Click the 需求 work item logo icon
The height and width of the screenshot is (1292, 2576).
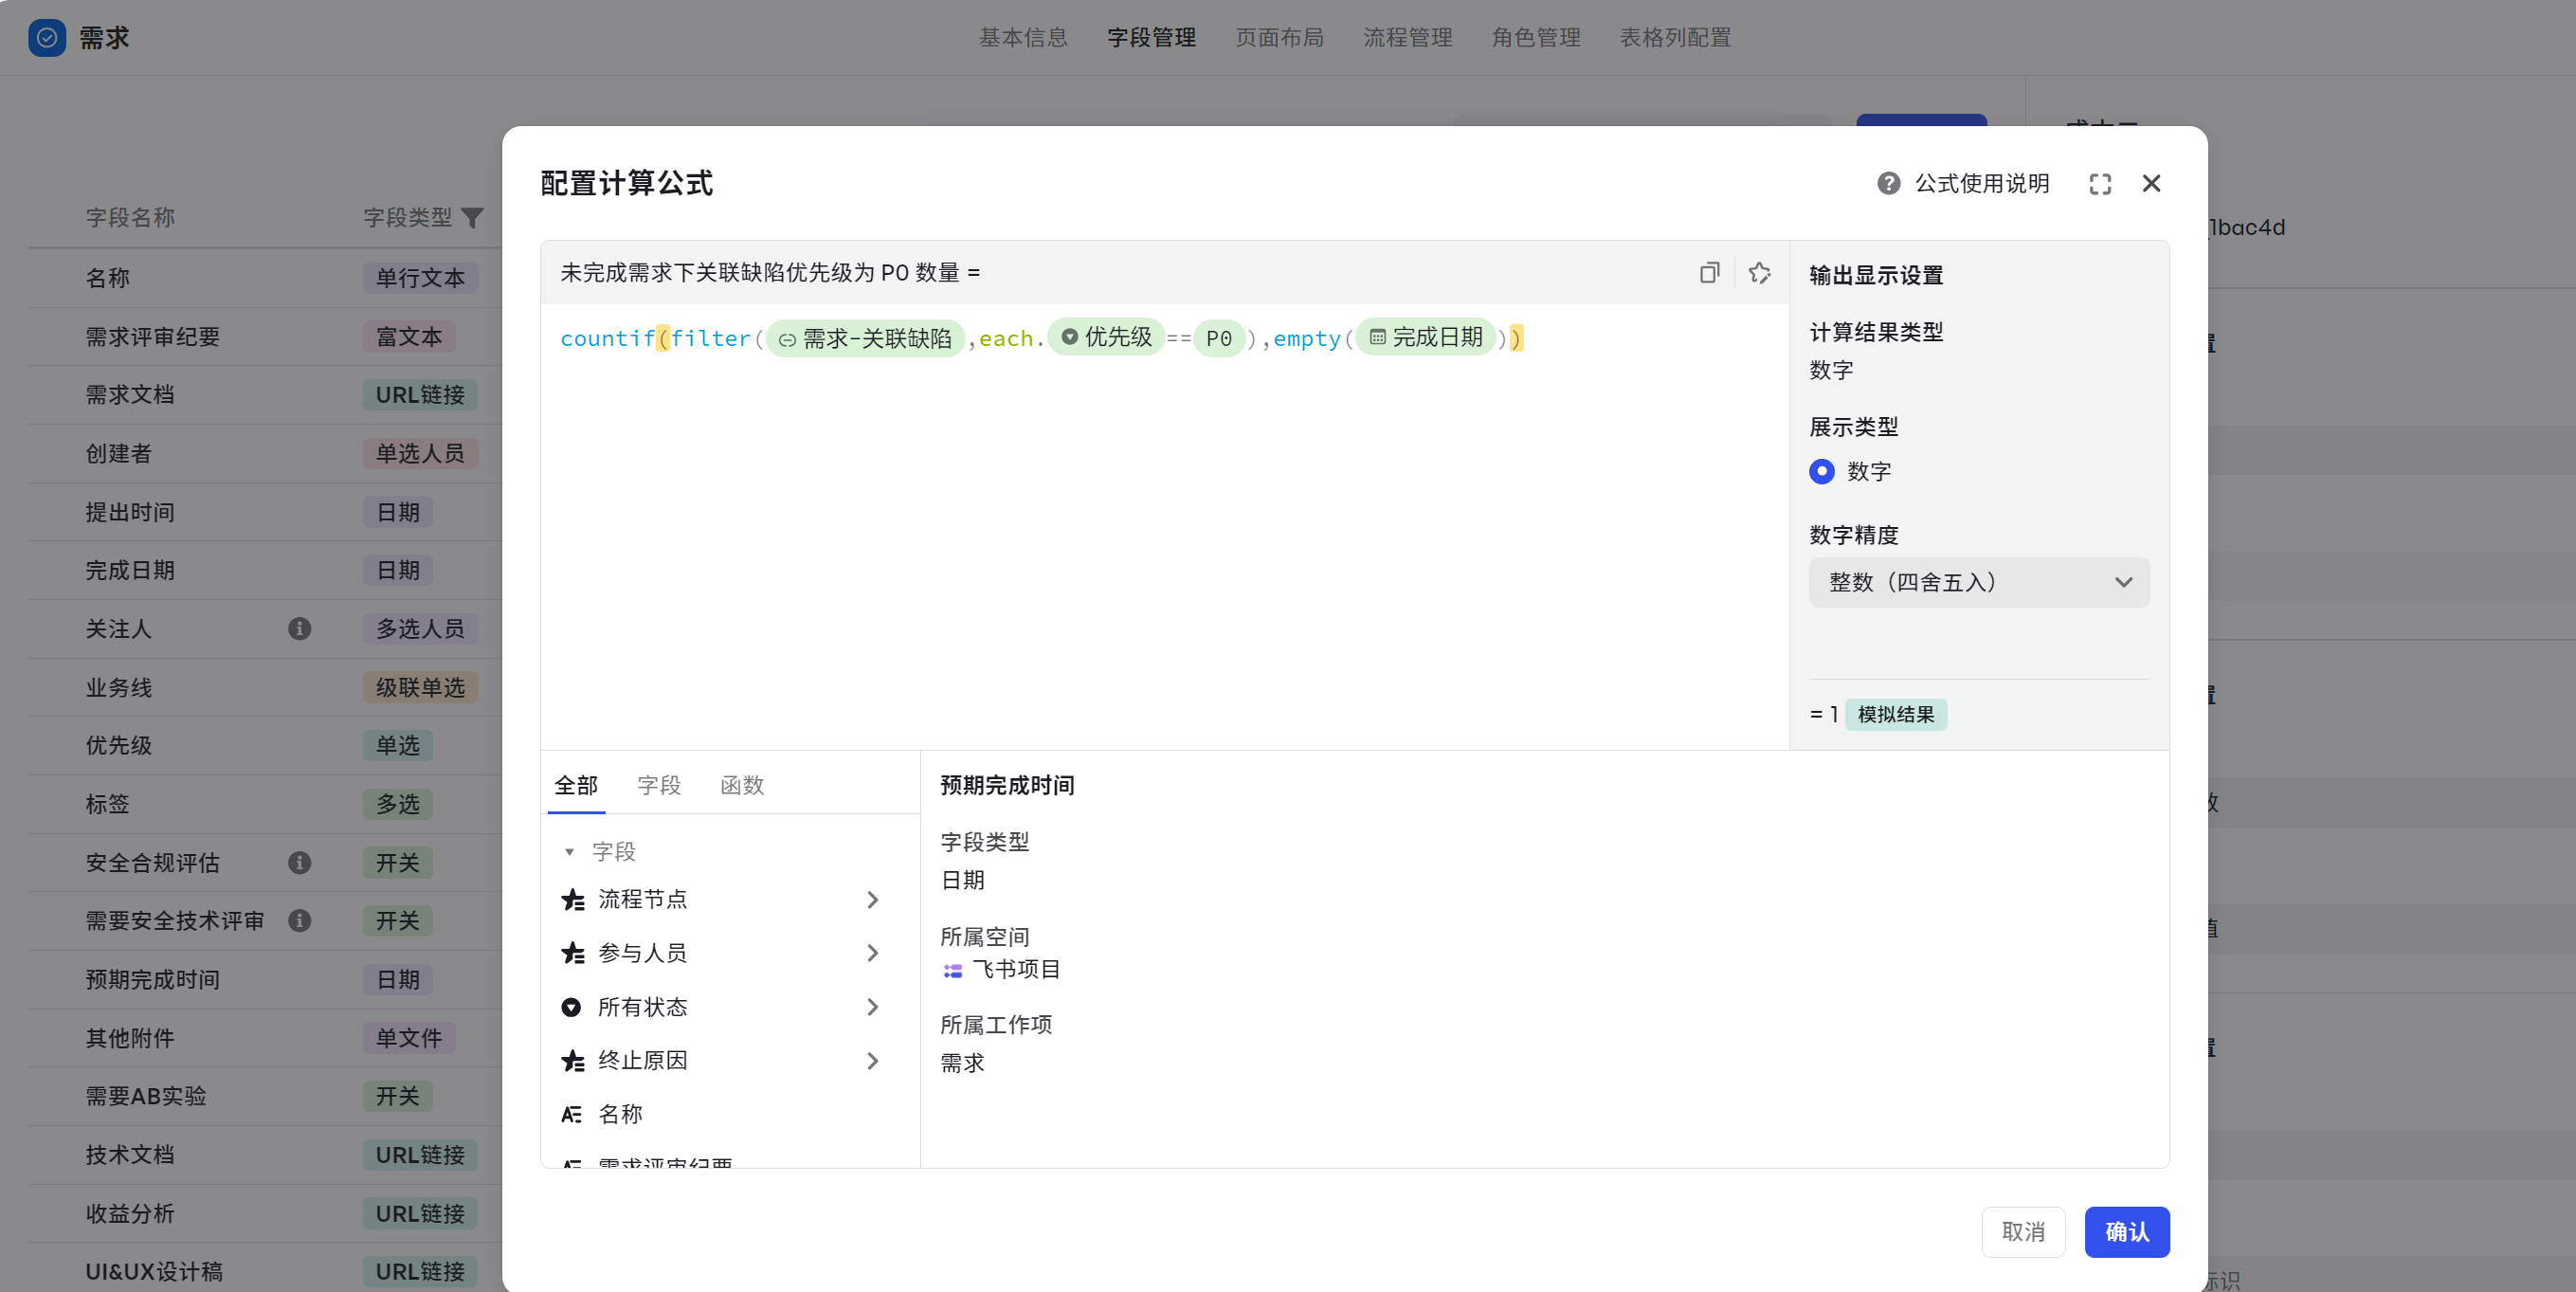click(47, 38)
